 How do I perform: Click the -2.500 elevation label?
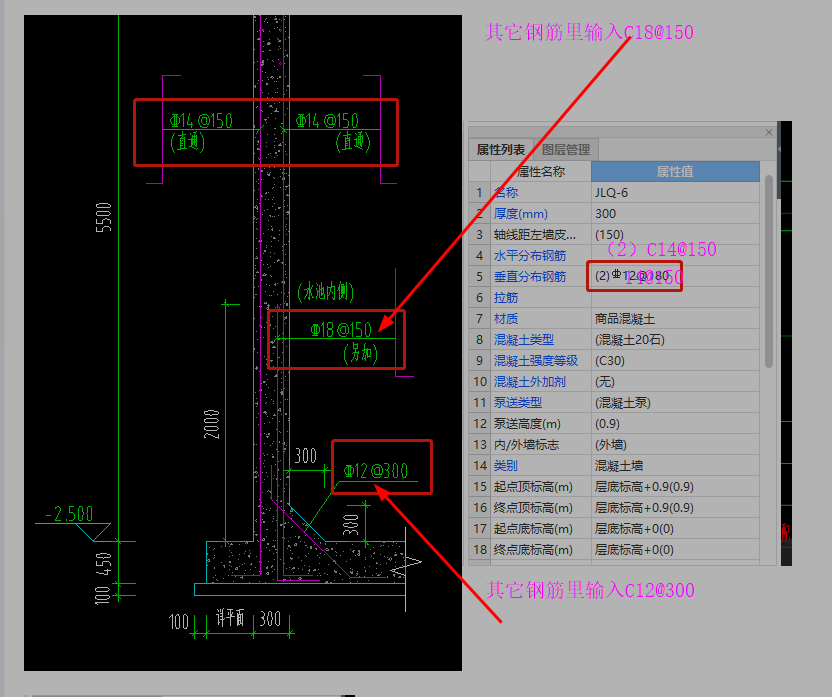70,514
